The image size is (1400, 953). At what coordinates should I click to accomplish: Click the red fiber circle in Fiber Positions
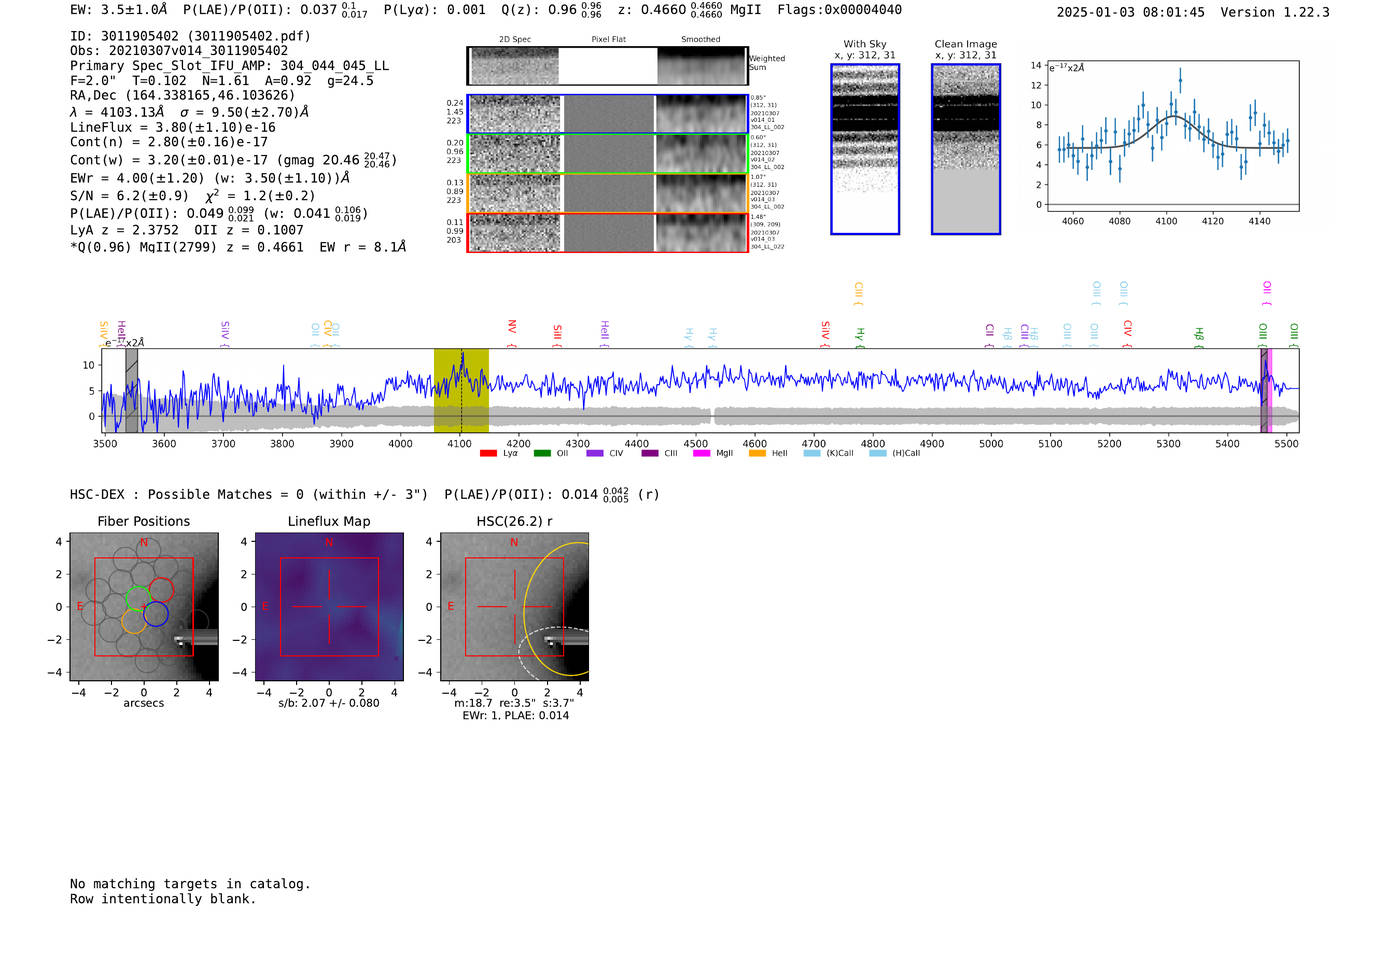161,589
